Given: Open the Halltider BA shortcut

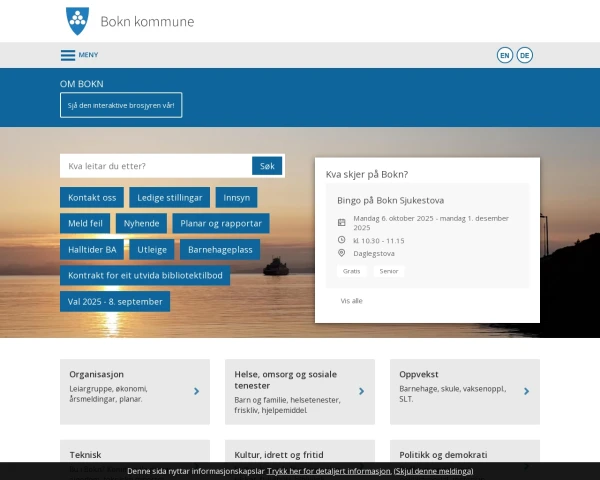Looking at the screenshot, I should point(92,250).
